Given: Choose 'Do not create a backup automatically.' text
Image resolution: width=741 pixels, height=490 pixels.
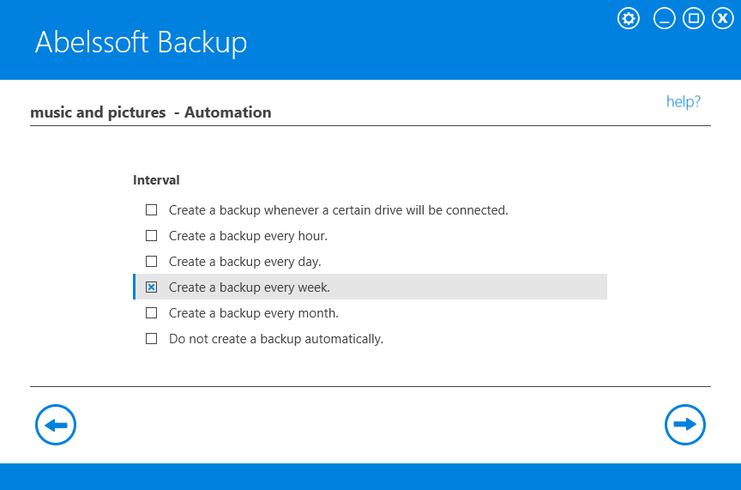Looking at the screenshot, I should [x=276, y=339].
